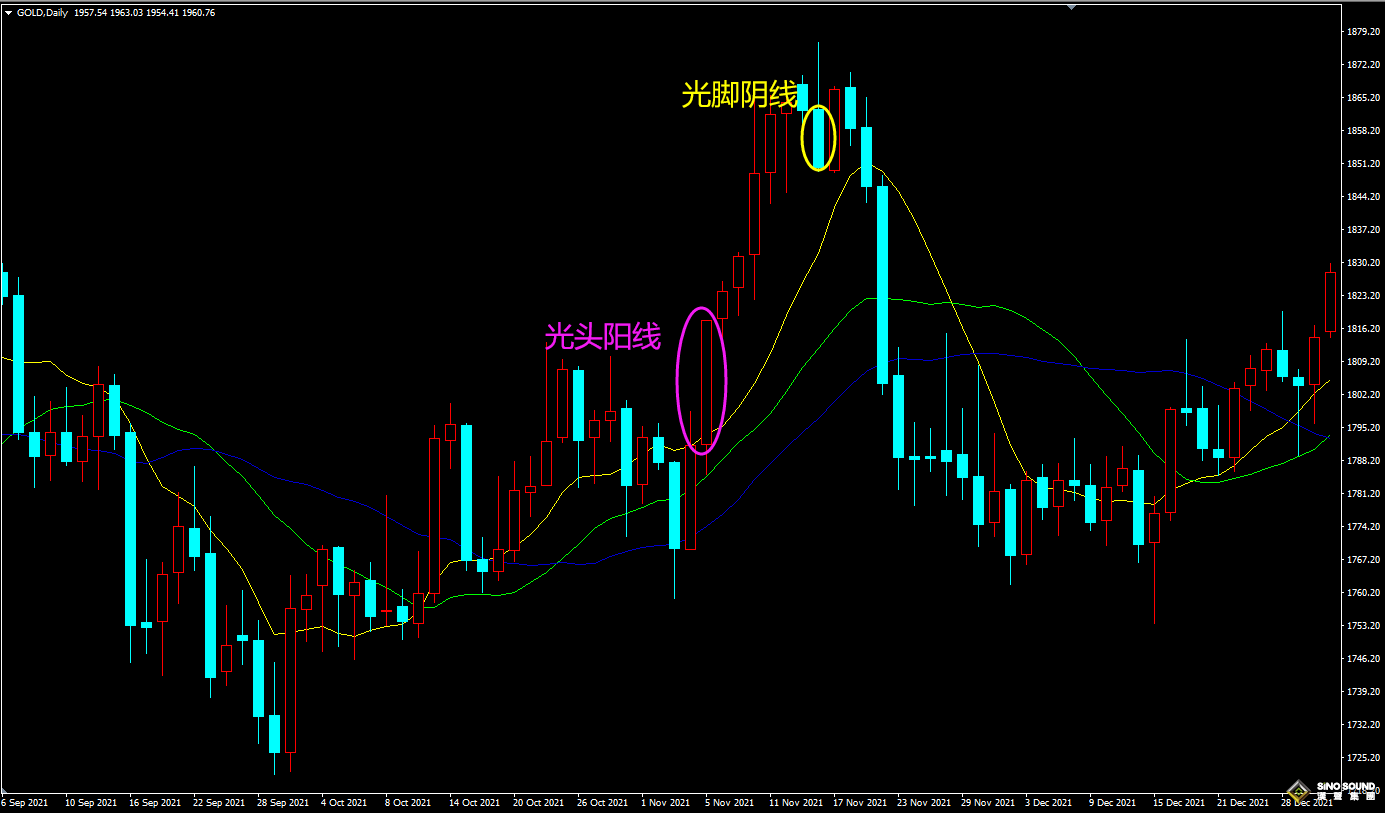1385x813 pixels.
Task: Click the 5 Nov 2021 date label
Action: pyautogui.click(x=729, y=802)
